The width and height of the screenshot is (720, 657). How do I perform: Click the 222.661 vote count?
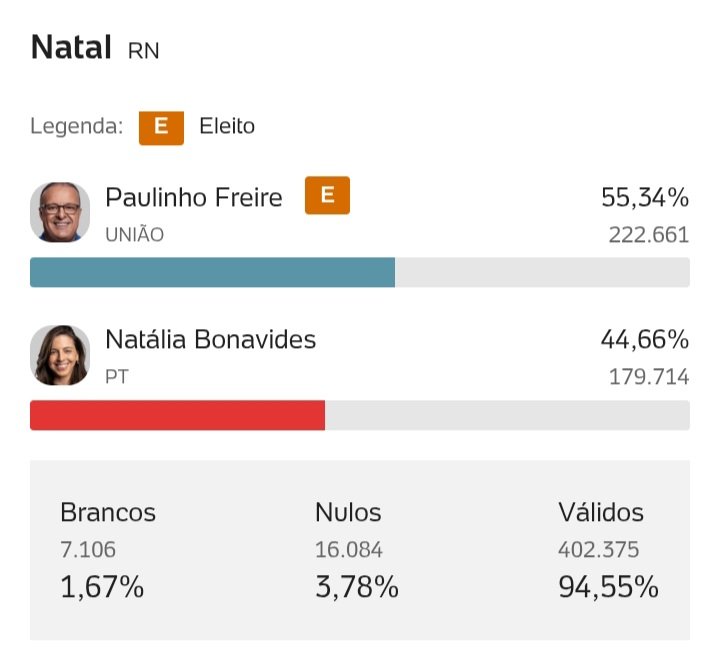coord(649,235)
